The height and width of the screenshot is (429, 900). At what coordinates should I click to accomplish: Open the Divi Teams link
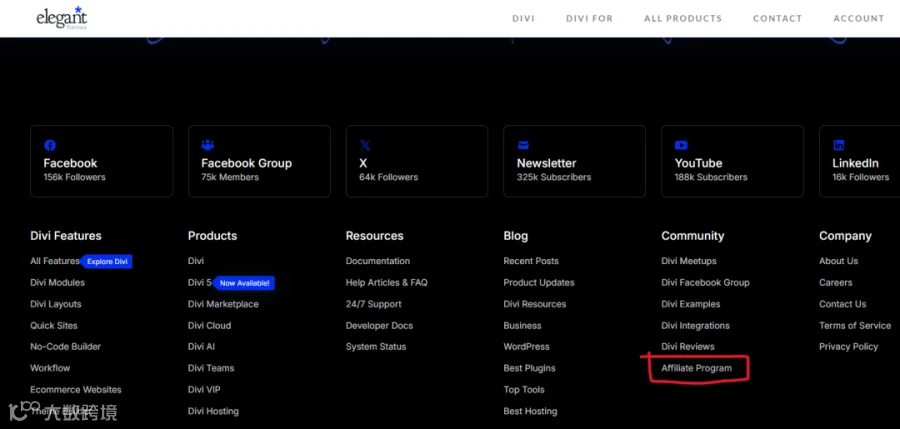point(211,368)
